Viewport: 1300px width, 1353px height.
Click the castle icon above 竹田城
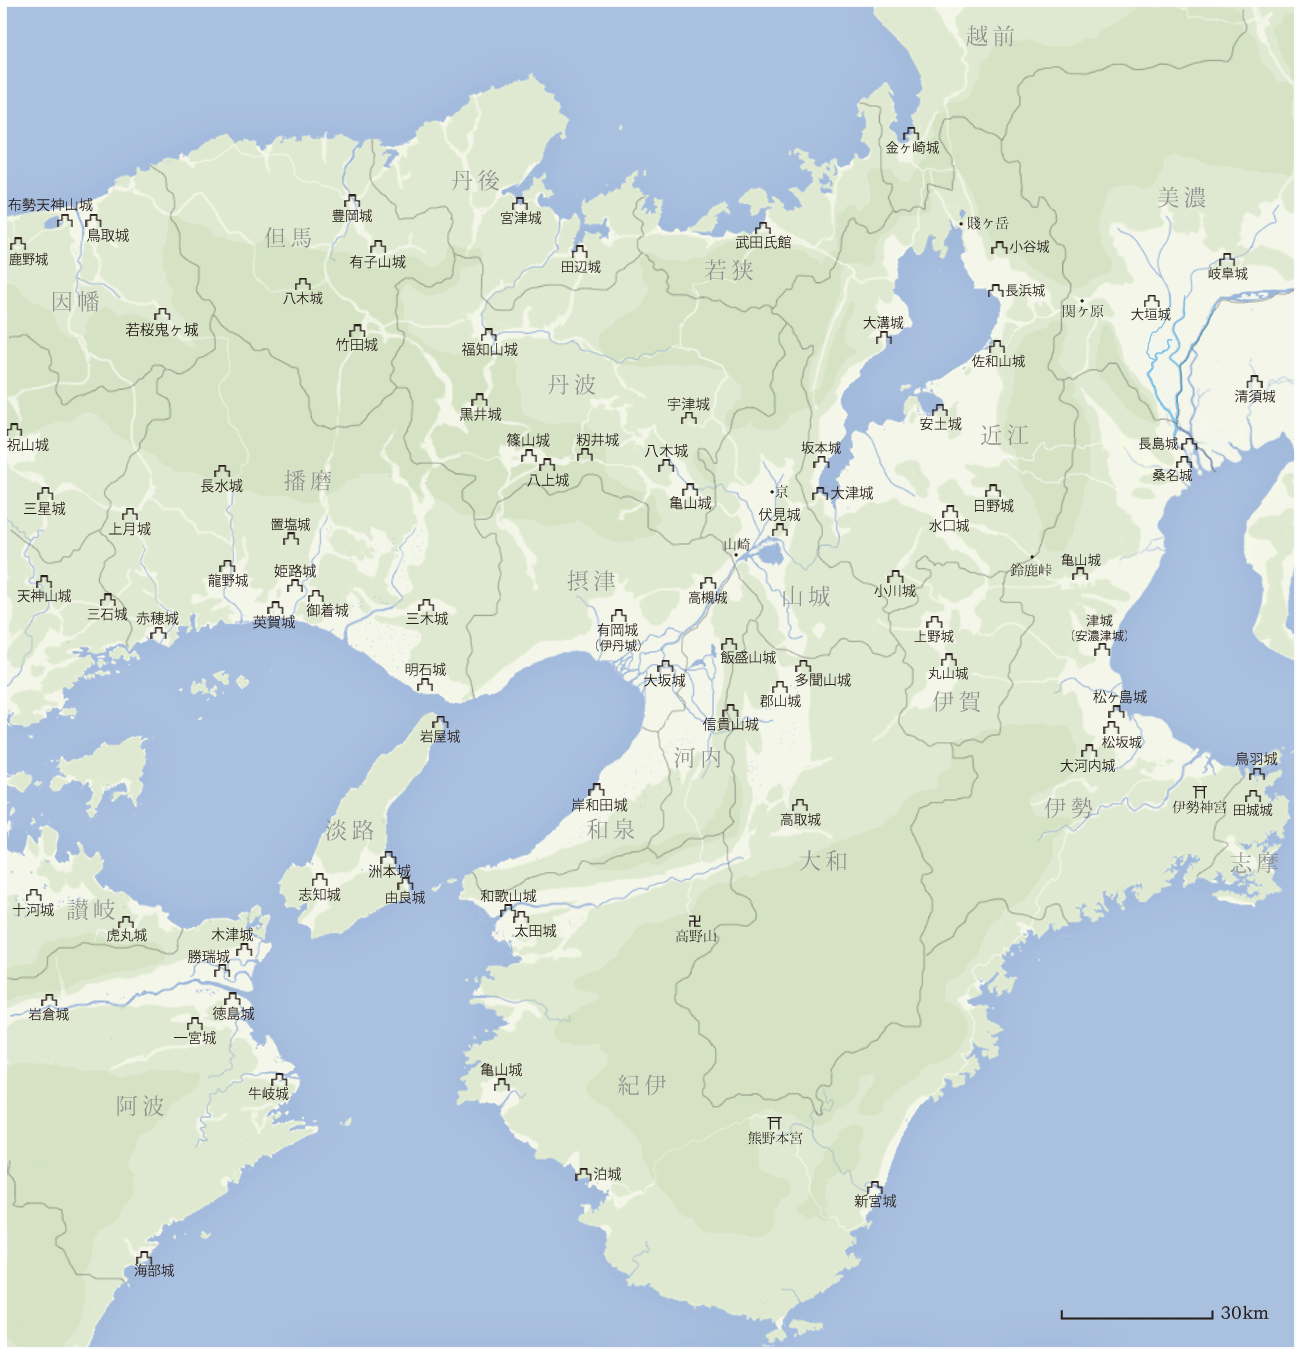point(357,330)
